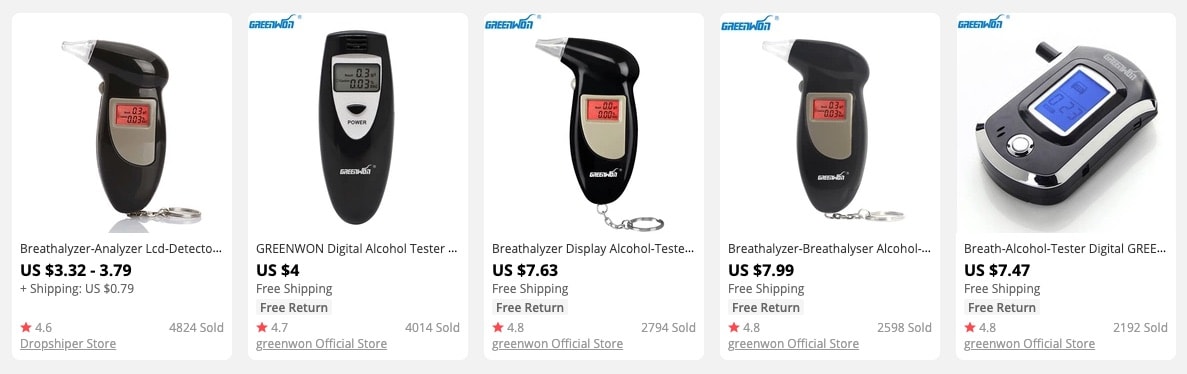Screen dimensions: 1187x374
Task: Visit greenwon Official Store under the $7.47 item
Action: click(x=1030, y=344)
